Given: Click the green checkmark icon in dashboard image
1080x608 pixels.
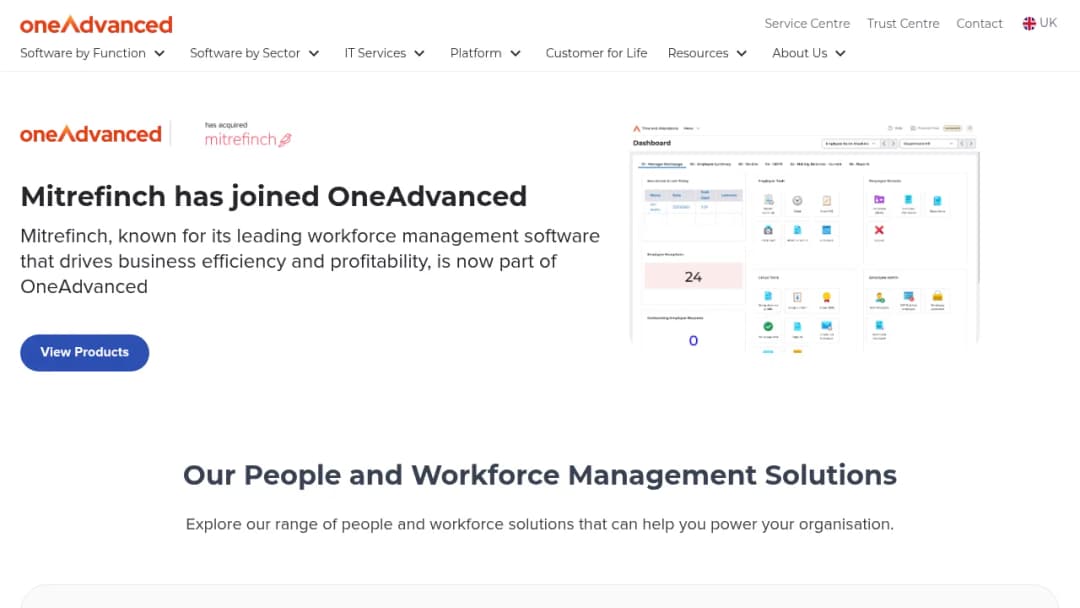Looking at the screenshot, I should [768, 326].
